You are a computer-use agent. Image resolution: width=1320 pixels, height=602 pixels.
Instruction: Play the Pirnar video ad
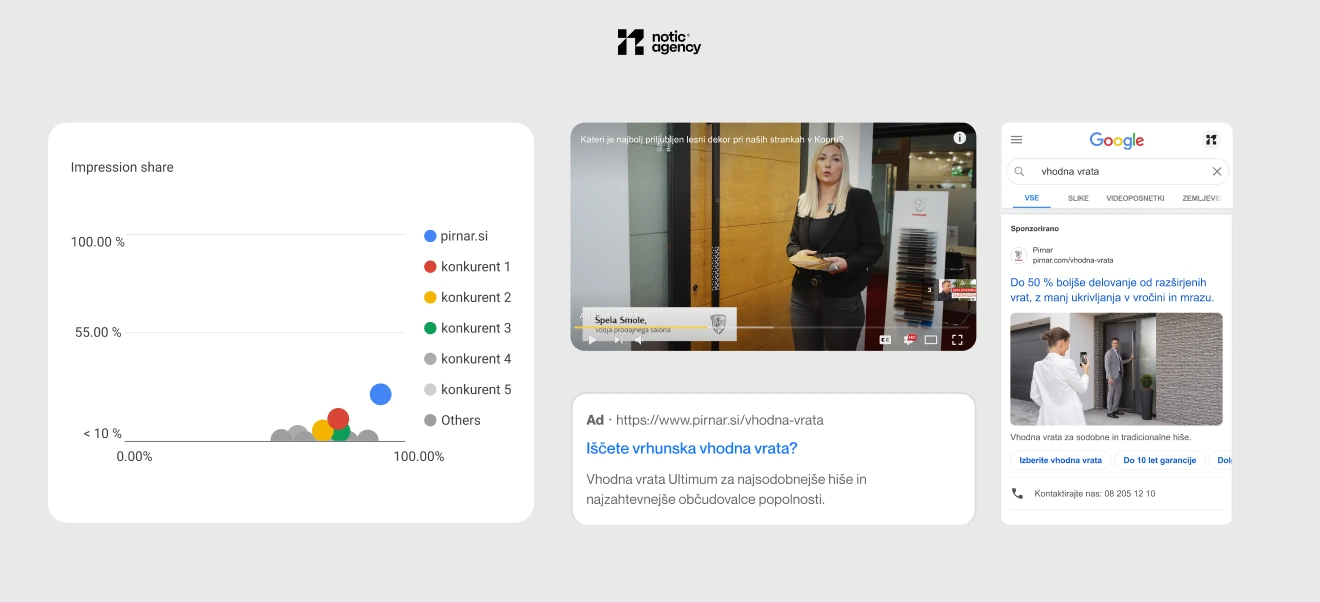pos(592,340)
